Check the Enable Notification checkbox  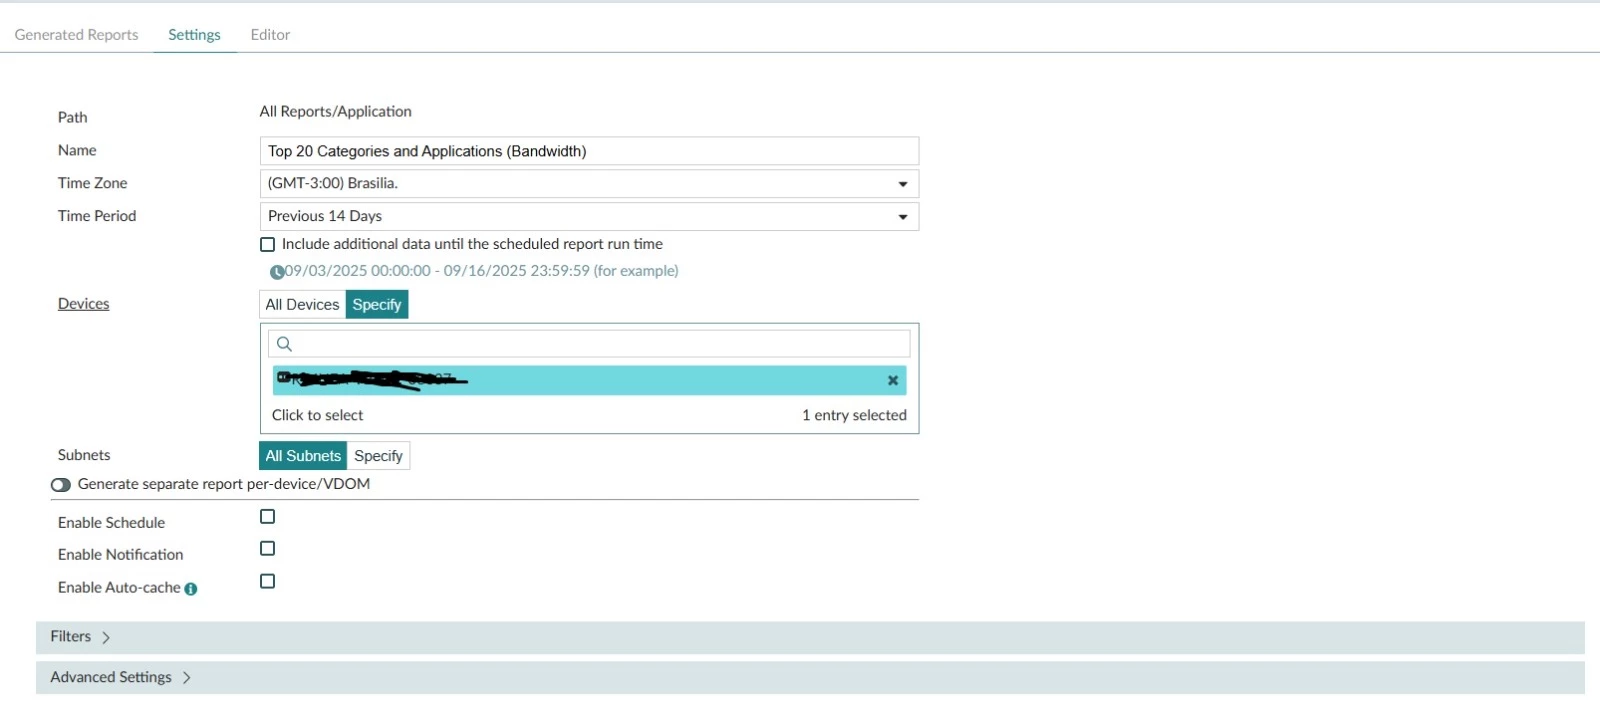(x=267, y=549)
